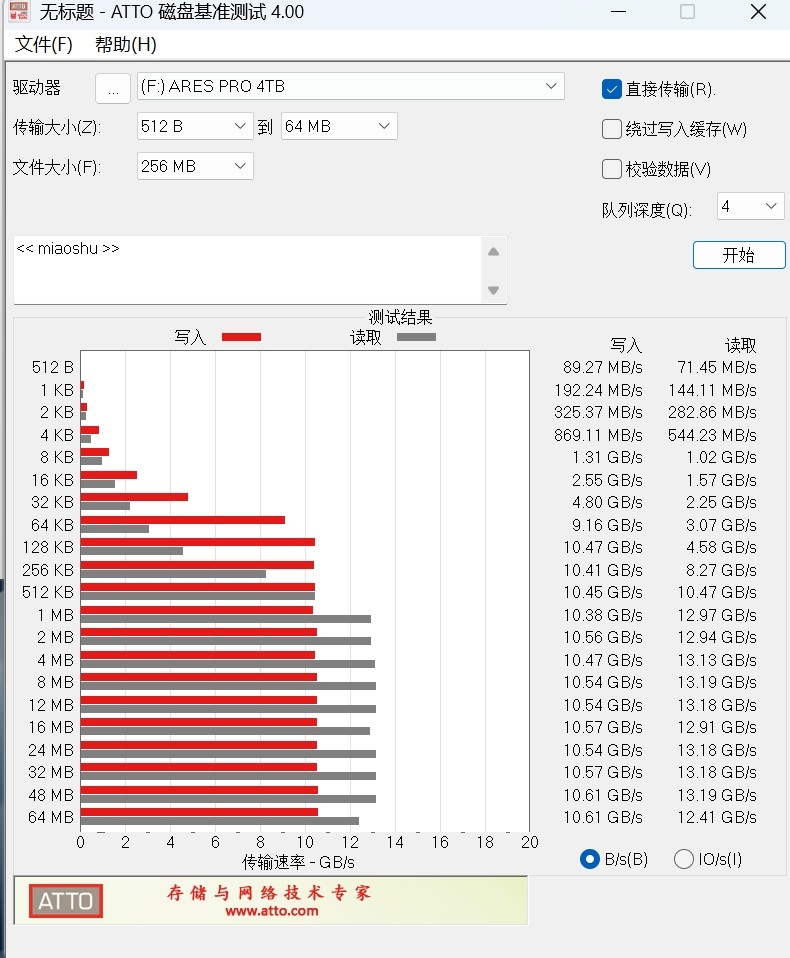This screenshot has height=958, width=790.
Task: Click the 2 MB write value 10.56 GB/s
Action: 603,637
